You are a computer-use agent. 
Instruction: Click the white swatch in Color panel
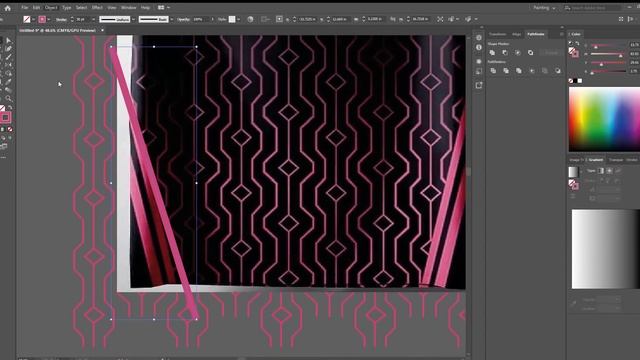click(x=580, y=81)
